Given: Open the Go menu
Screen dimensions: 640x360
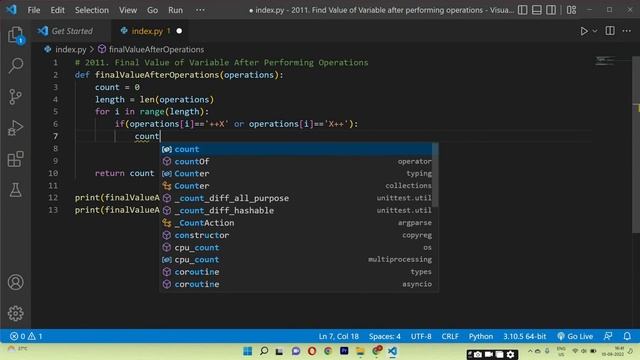Looking at the screenshot, I should (x=152, y=10).
